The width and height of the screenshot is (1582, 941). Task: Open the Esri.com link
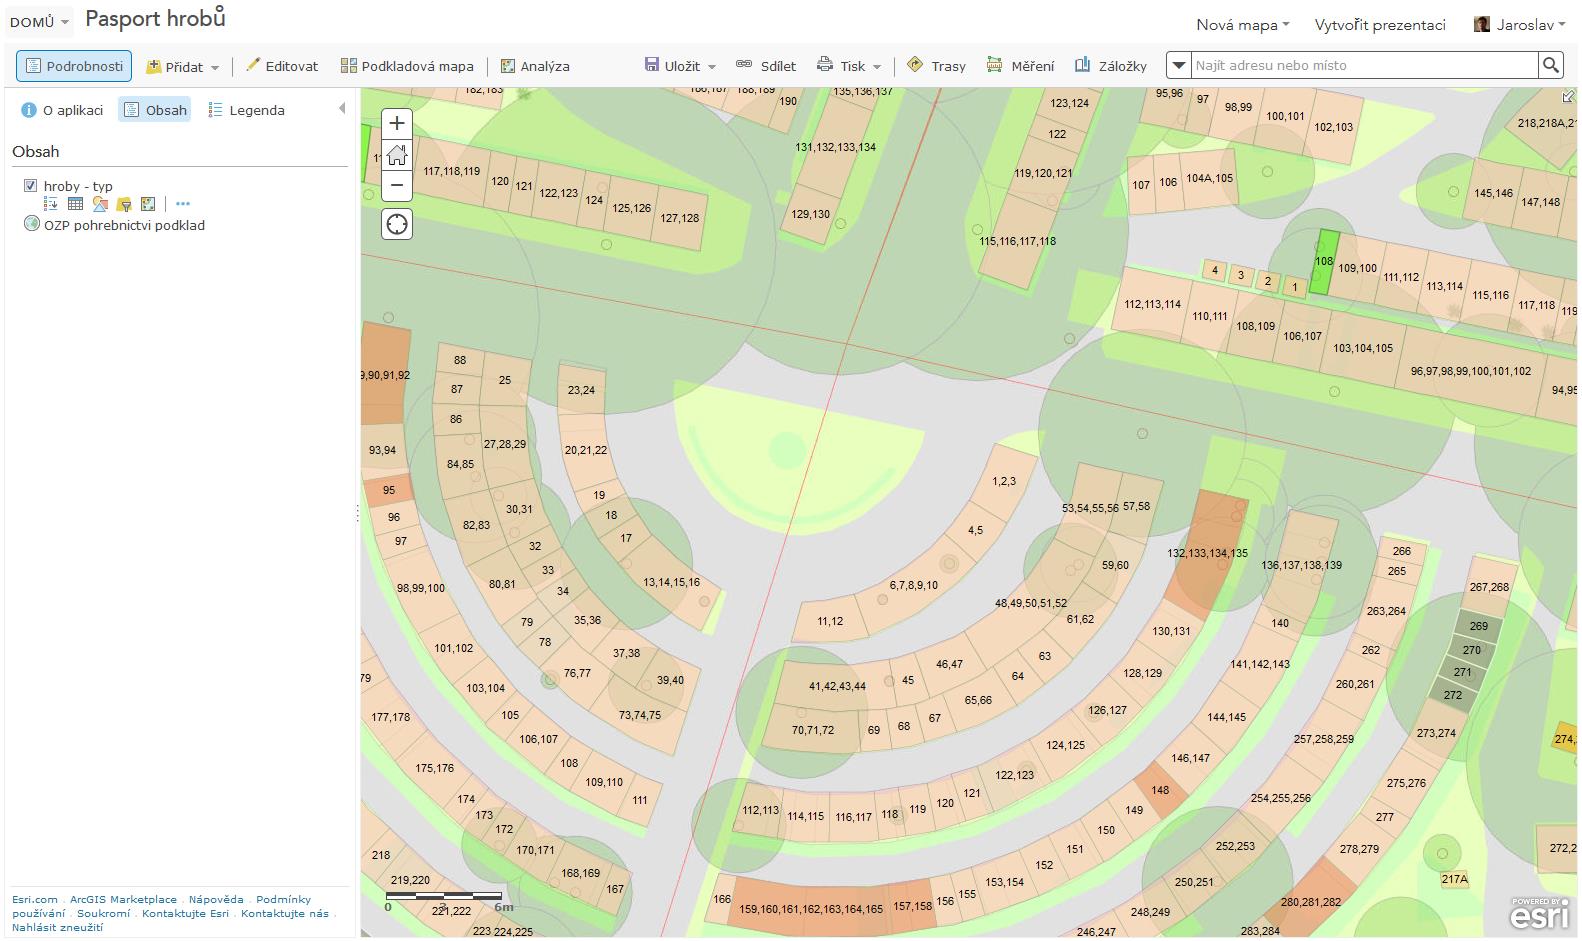tap(35, 899)
